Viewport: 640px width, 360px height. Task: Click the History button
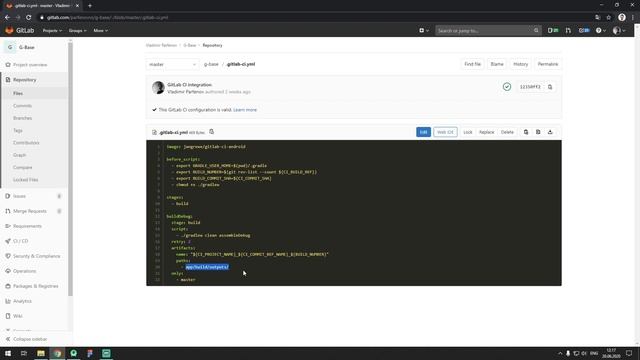(x=520, y=64)
